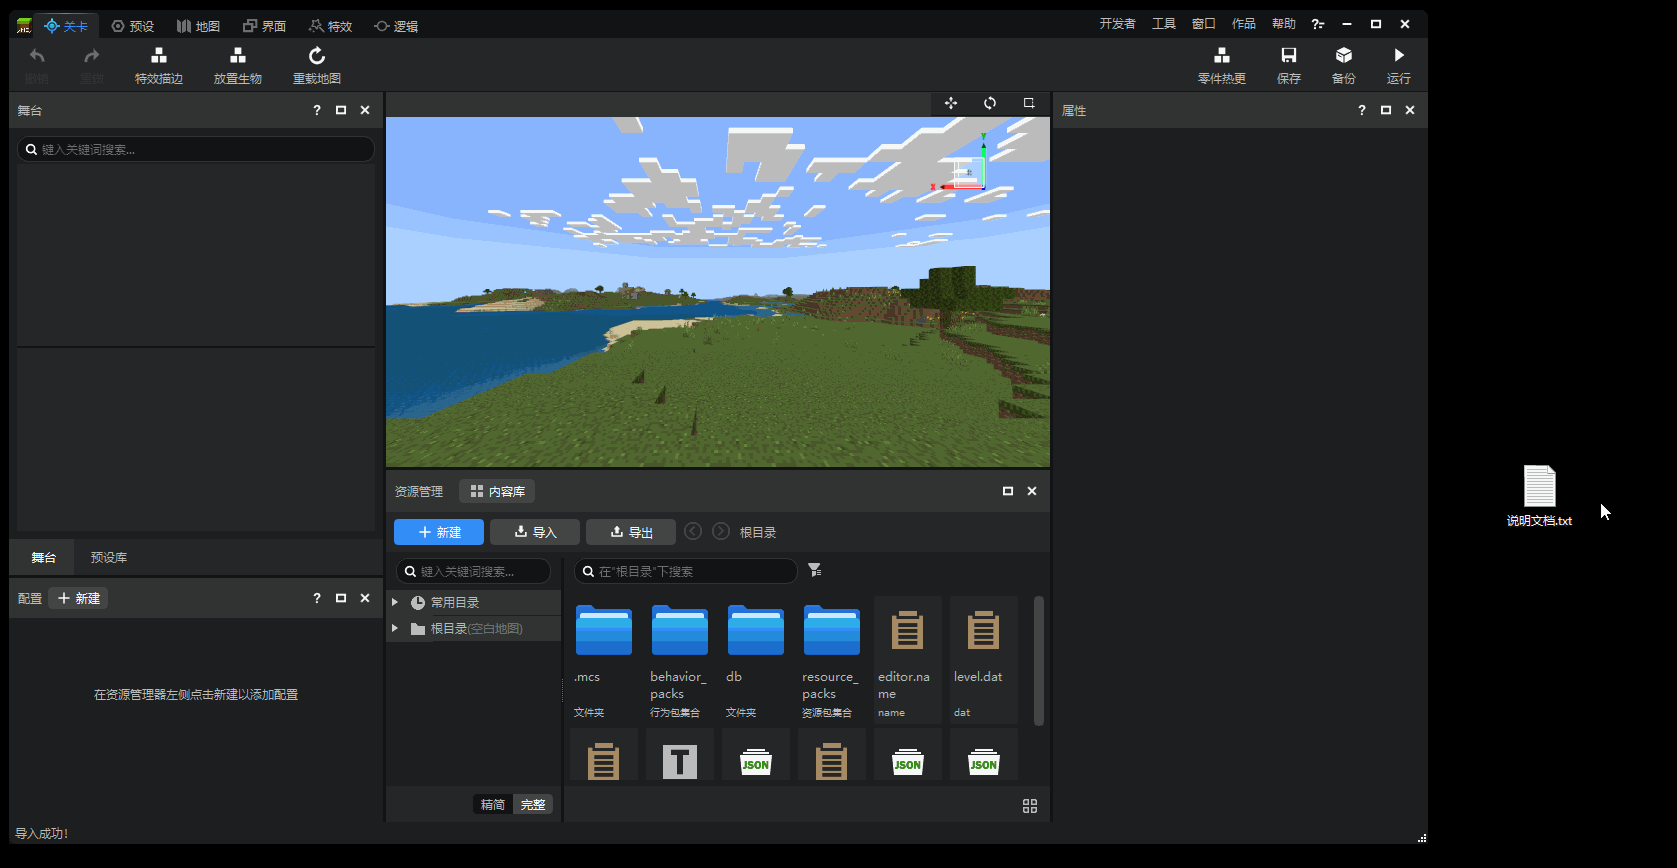Switch to the 舞台 bottom tab
The height and width of the screenshot is (868, 1677).
coord(43,557)
